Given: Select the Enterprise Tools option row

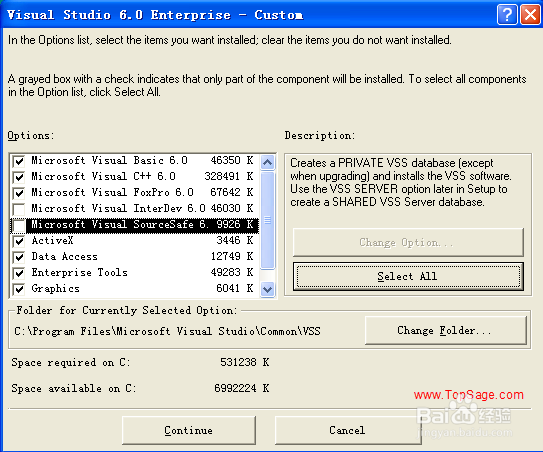Looking at the screenshot, I should point(135,273).
